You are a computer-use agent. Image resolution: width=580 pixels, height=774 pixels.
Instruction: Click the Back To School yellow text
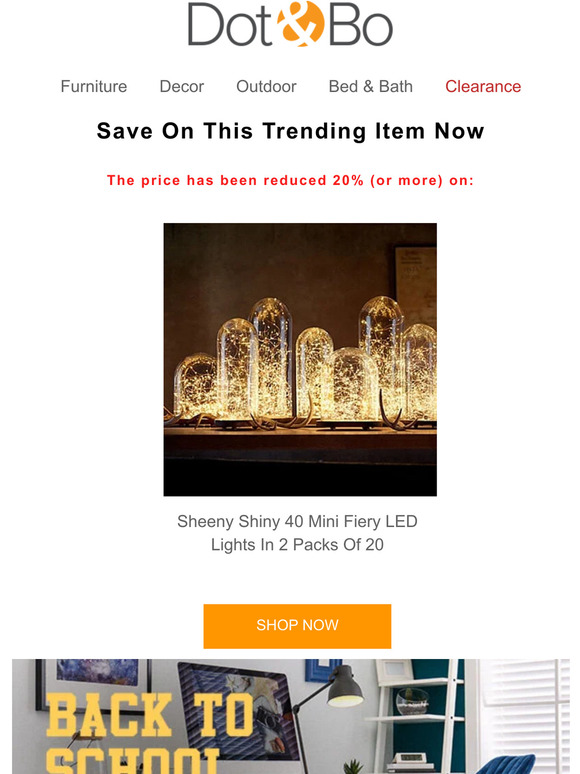click(x=148, y=733)
